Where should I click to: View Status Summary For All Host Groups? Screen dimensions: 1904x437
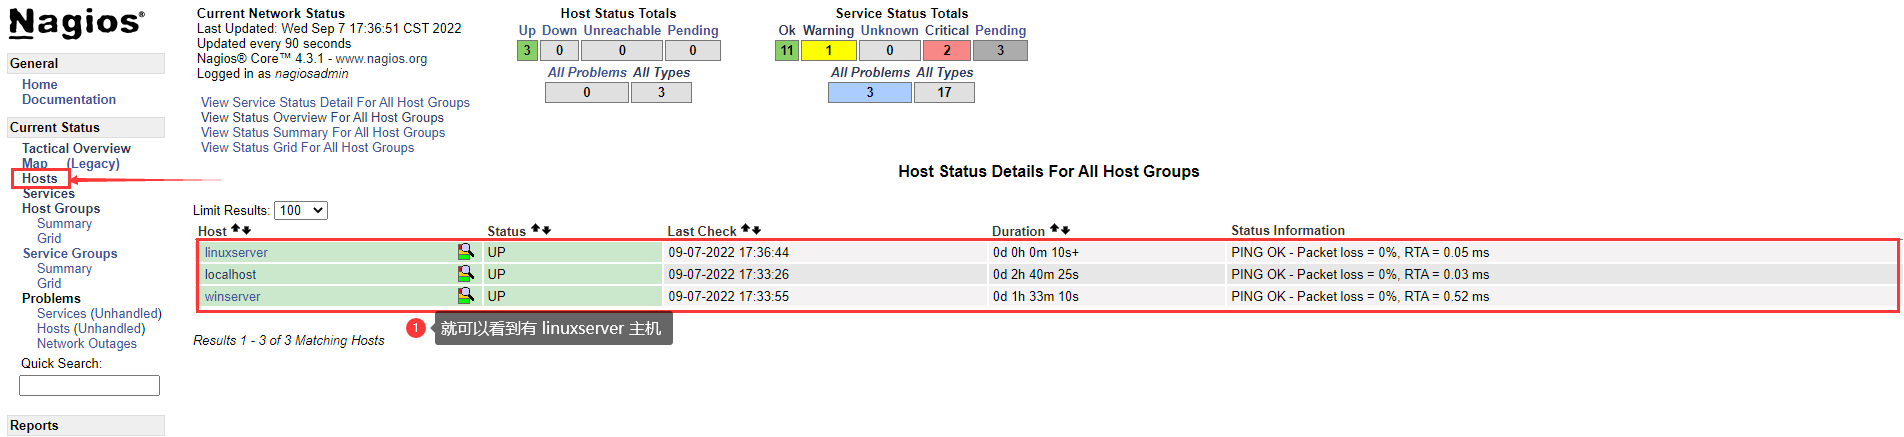323,132
